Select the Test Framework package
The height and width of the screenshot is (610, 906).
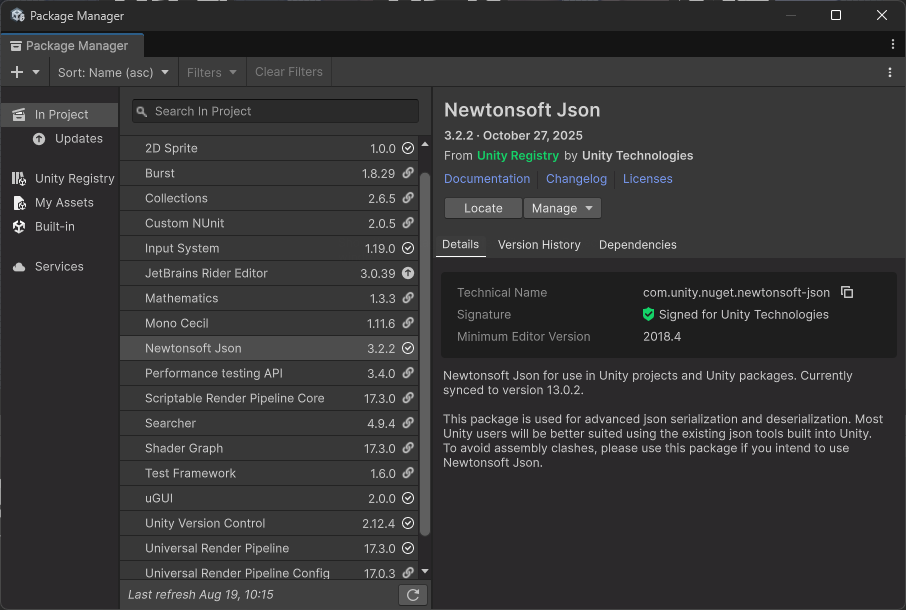(x=269, y=473)
